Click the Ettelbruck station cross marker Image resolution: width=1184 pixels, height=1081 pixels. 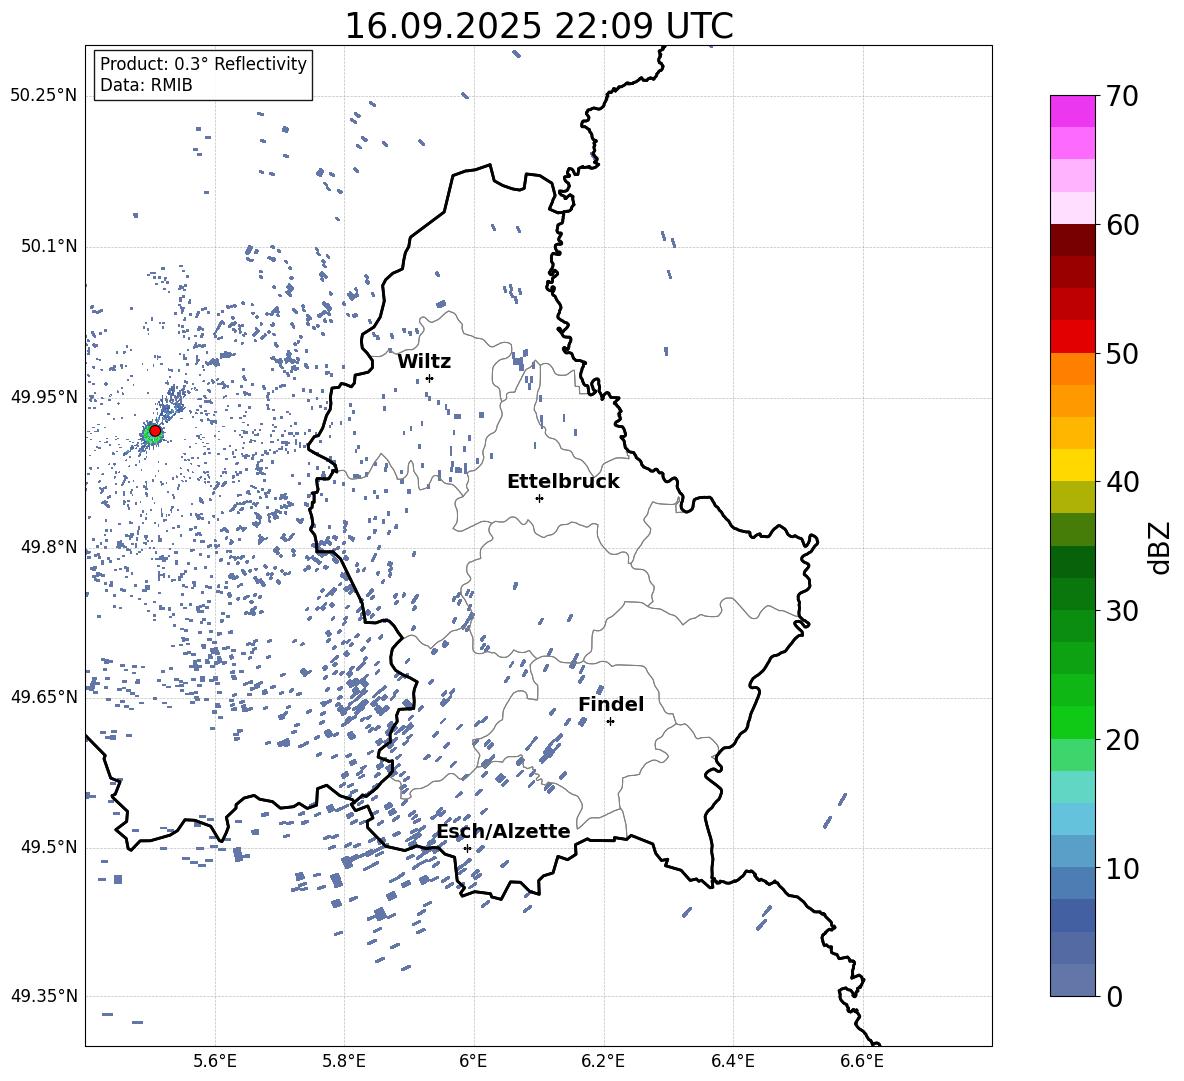[539, 498]
